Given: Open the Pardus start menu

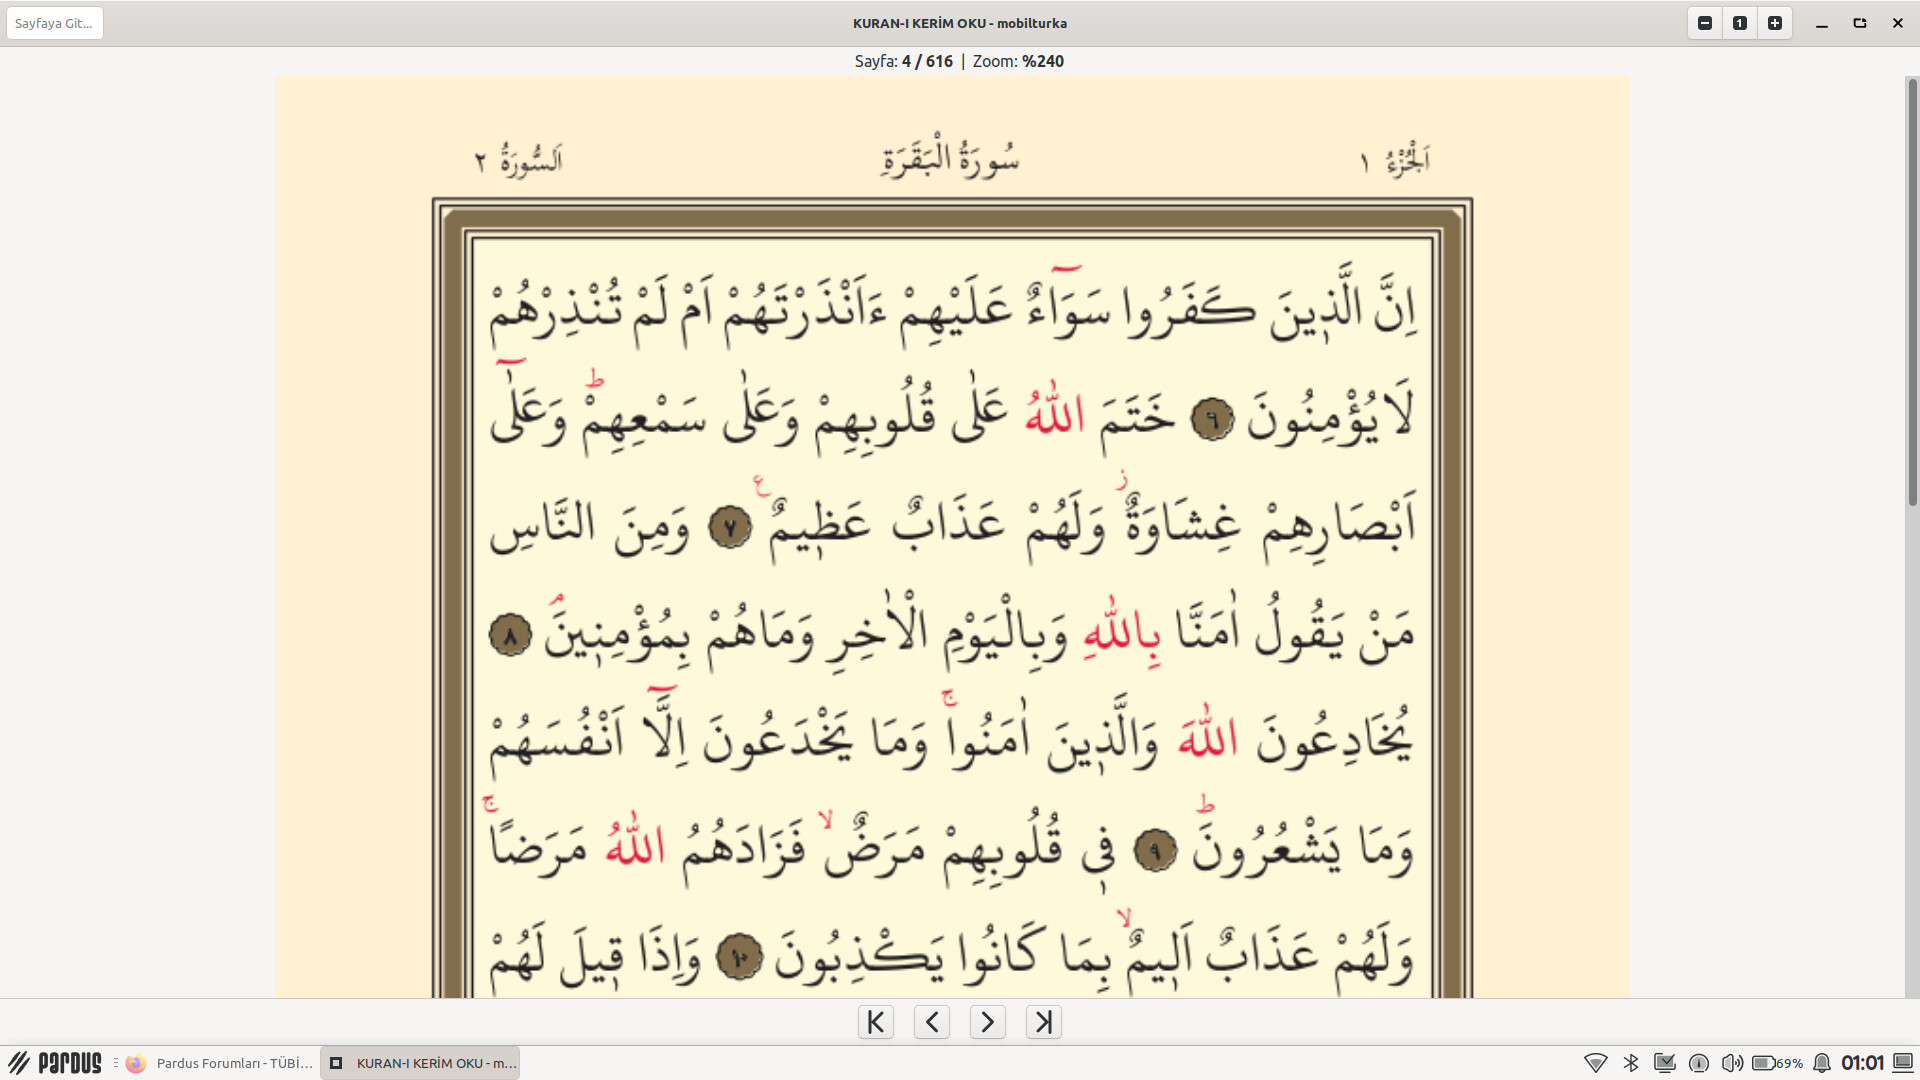Looking at the screenshot, I should click(56, 1063).
